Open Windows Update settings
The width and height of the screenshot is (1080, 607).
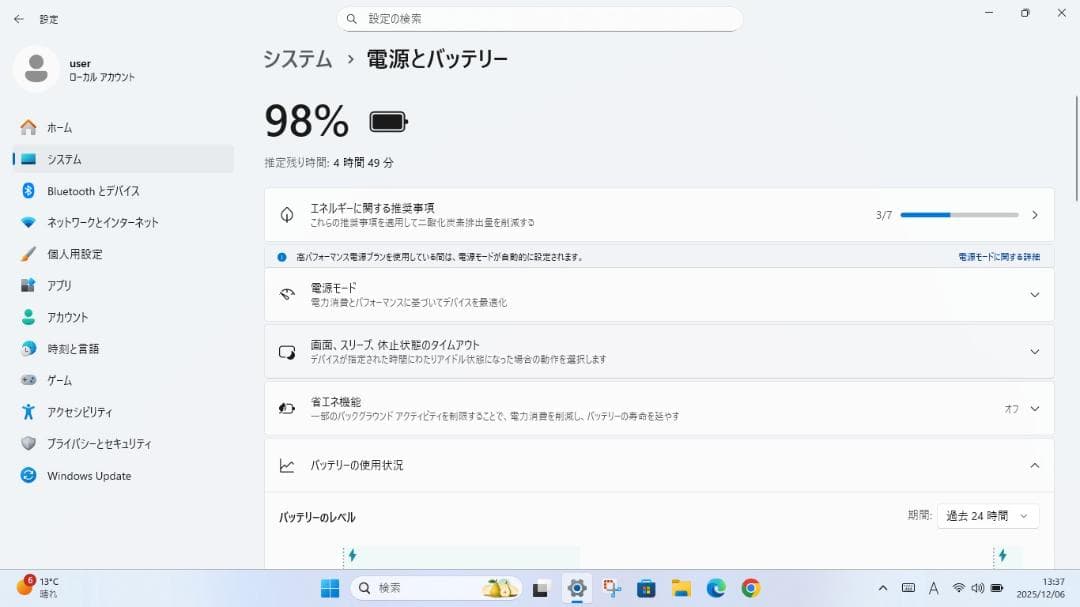coord(88,476)
